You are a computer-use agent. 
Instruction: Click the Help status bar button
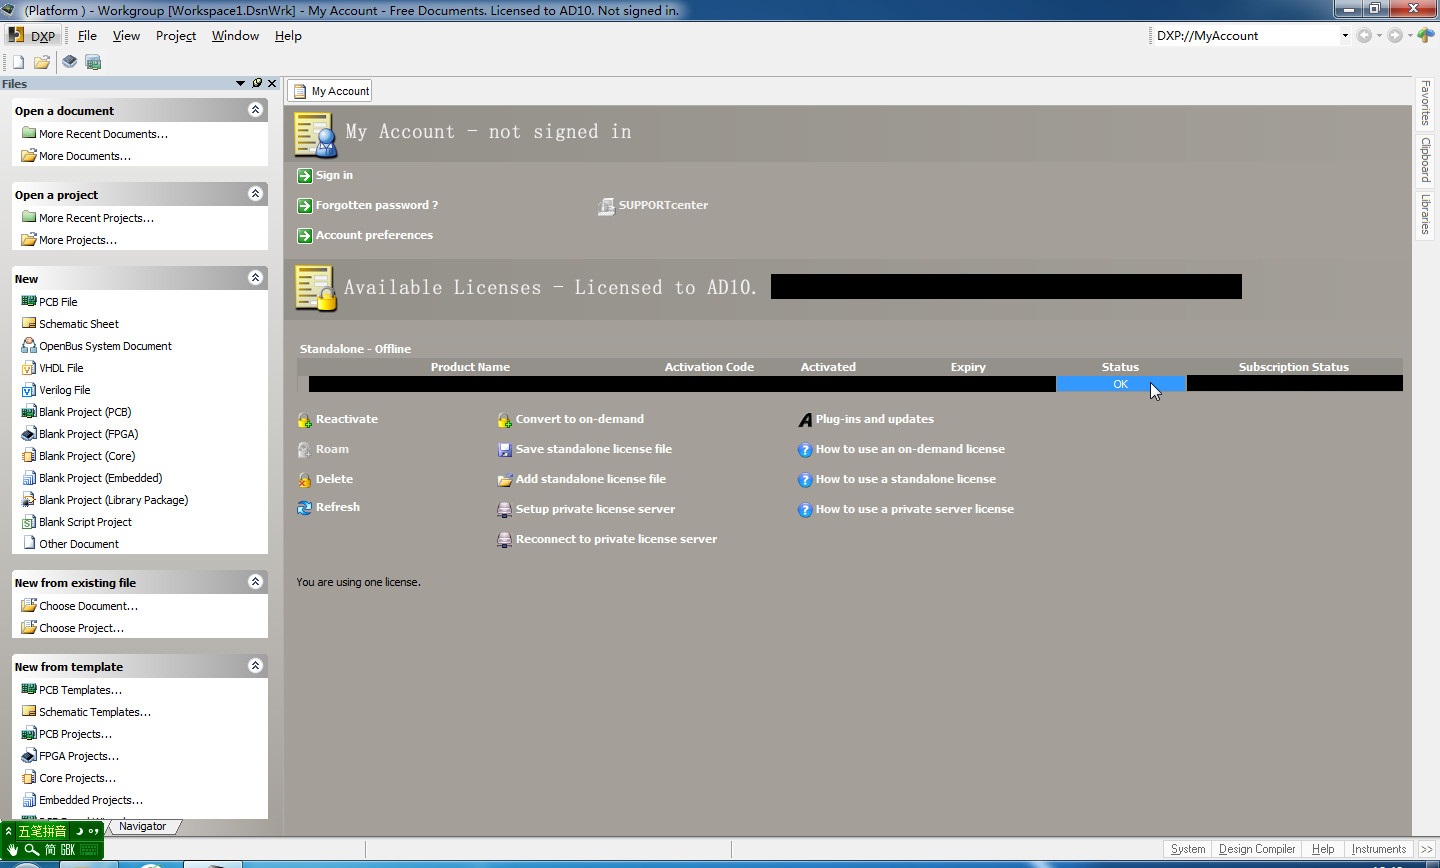pos(1323,849)
